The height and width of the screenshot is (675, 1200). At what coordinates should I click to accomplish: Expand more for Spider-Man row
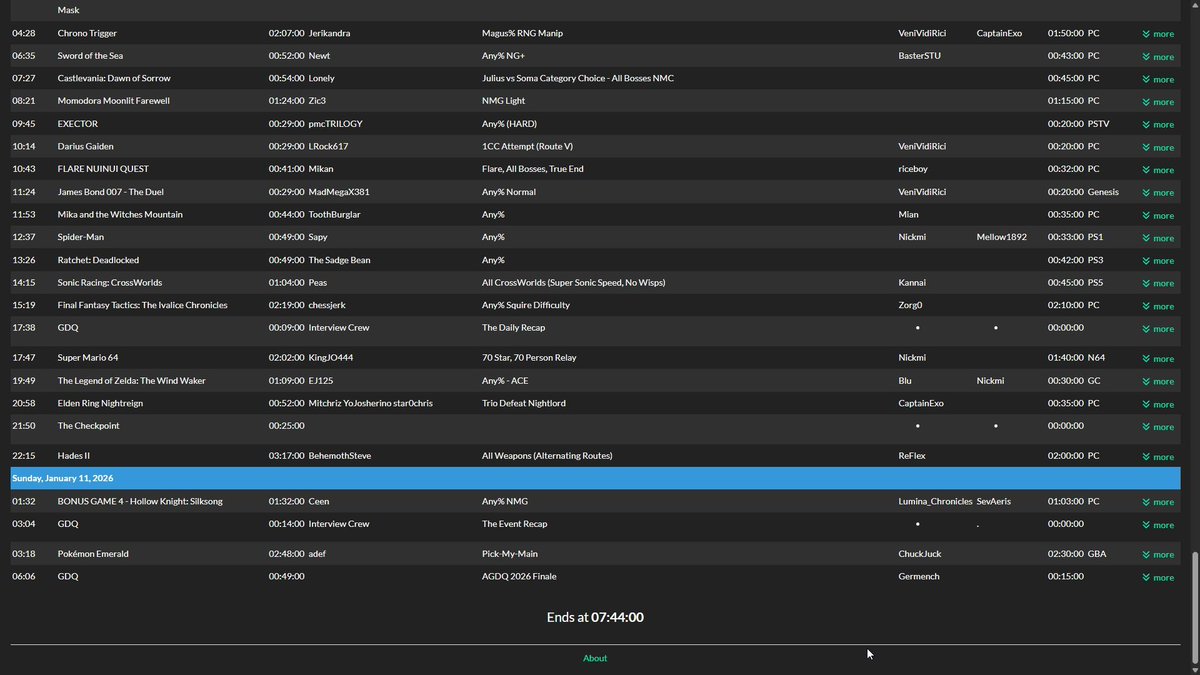tap(1158, 238)
